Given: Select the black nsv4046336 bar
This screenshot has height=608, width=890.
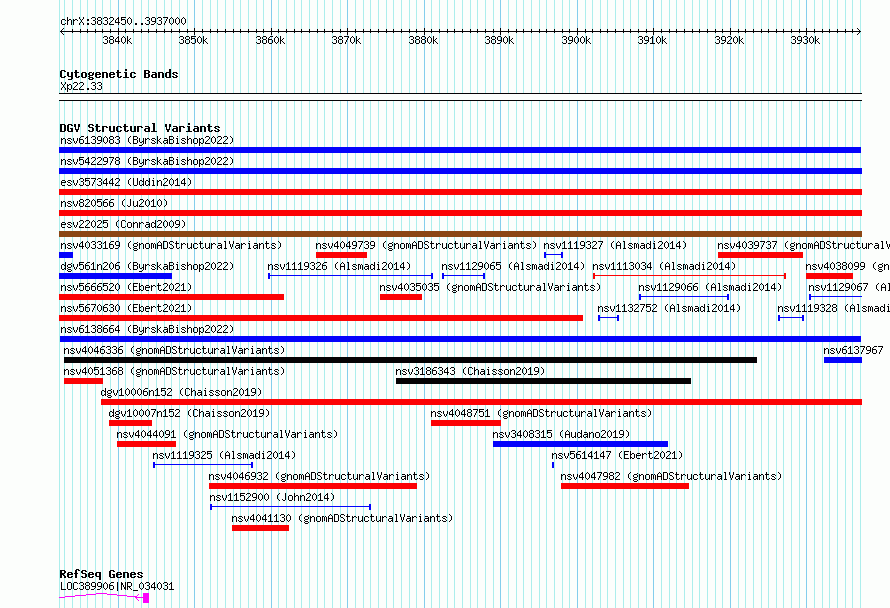Looking at the screenshot, I should coord(410,360).
